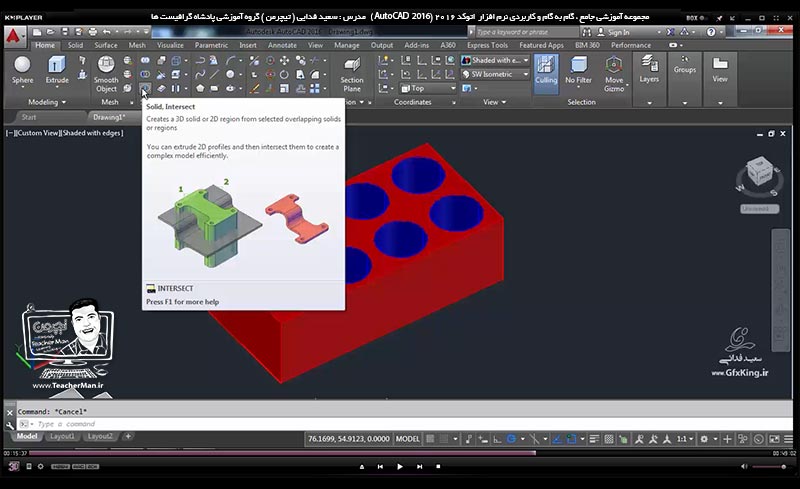Open the Coordinates panel dialog launcher arrow
800x489 pixels.
(454, 103)
